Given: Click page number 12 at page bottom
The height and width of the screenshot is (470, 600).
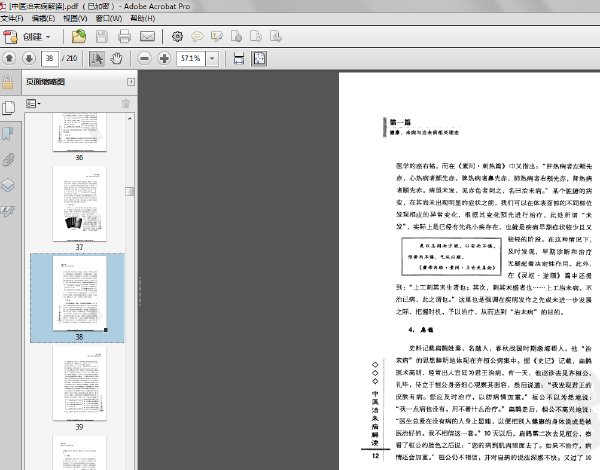Looking at the screenshot, I should tap(375, 456).
